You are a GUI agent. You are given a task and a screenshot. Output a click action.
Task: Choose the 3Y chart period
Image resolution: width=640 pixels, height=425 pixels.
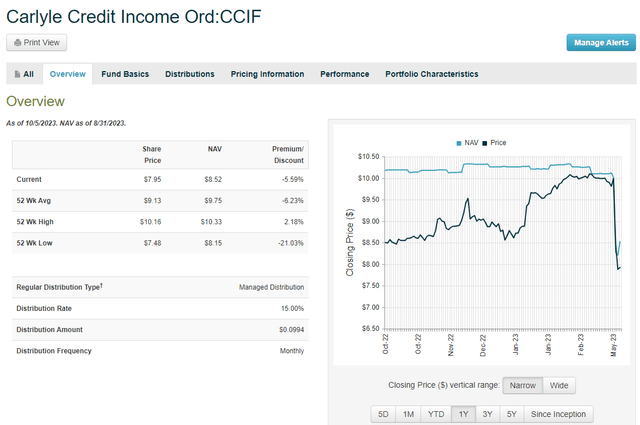pos(487,414)
